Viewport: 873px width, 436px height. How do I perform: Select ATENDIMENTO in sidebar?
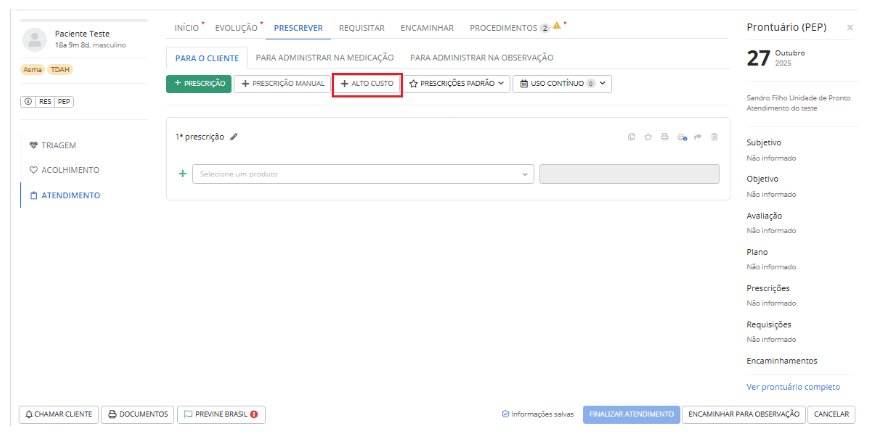65,195
